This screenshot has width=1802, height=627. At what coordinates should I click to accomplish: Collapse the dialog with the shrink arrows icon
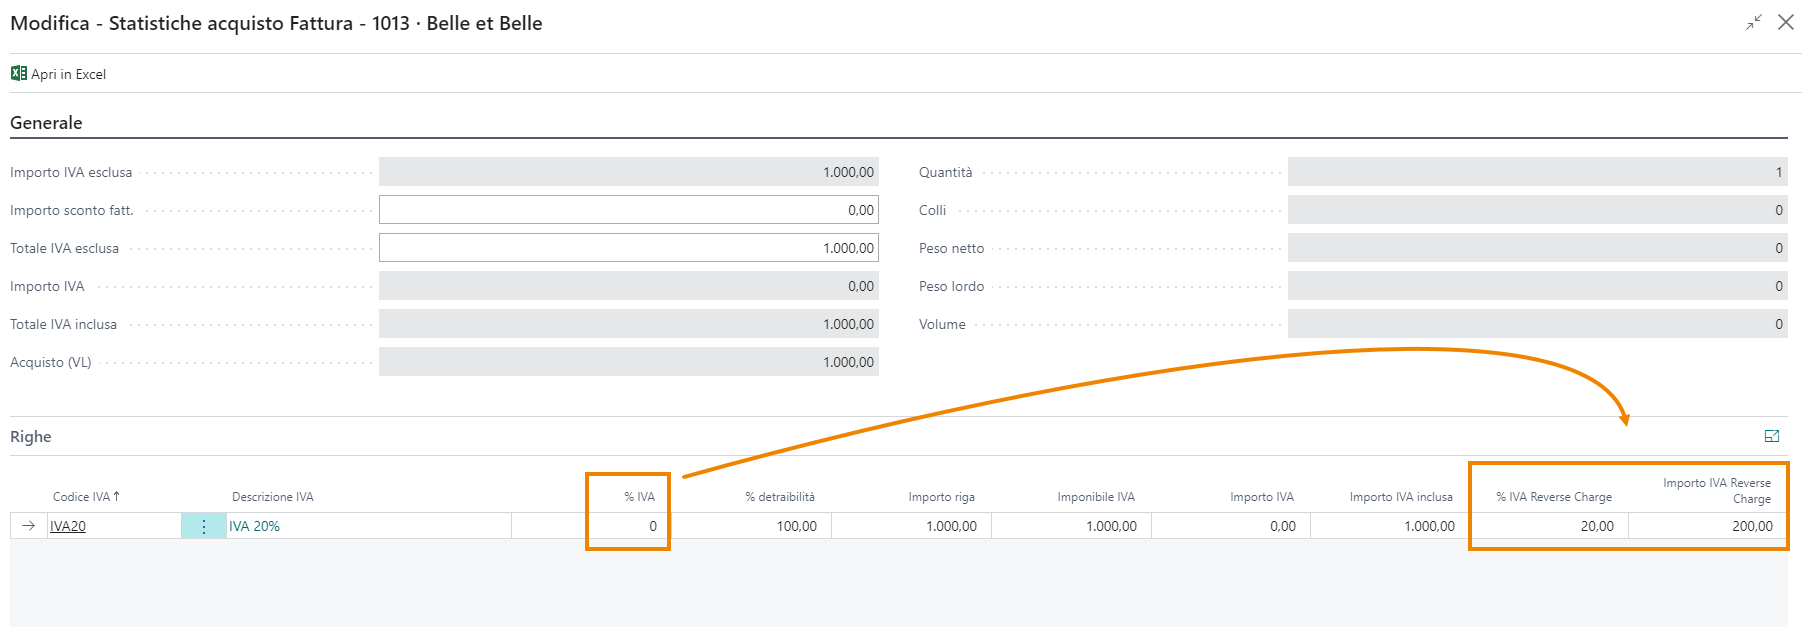click(1754, 22)
